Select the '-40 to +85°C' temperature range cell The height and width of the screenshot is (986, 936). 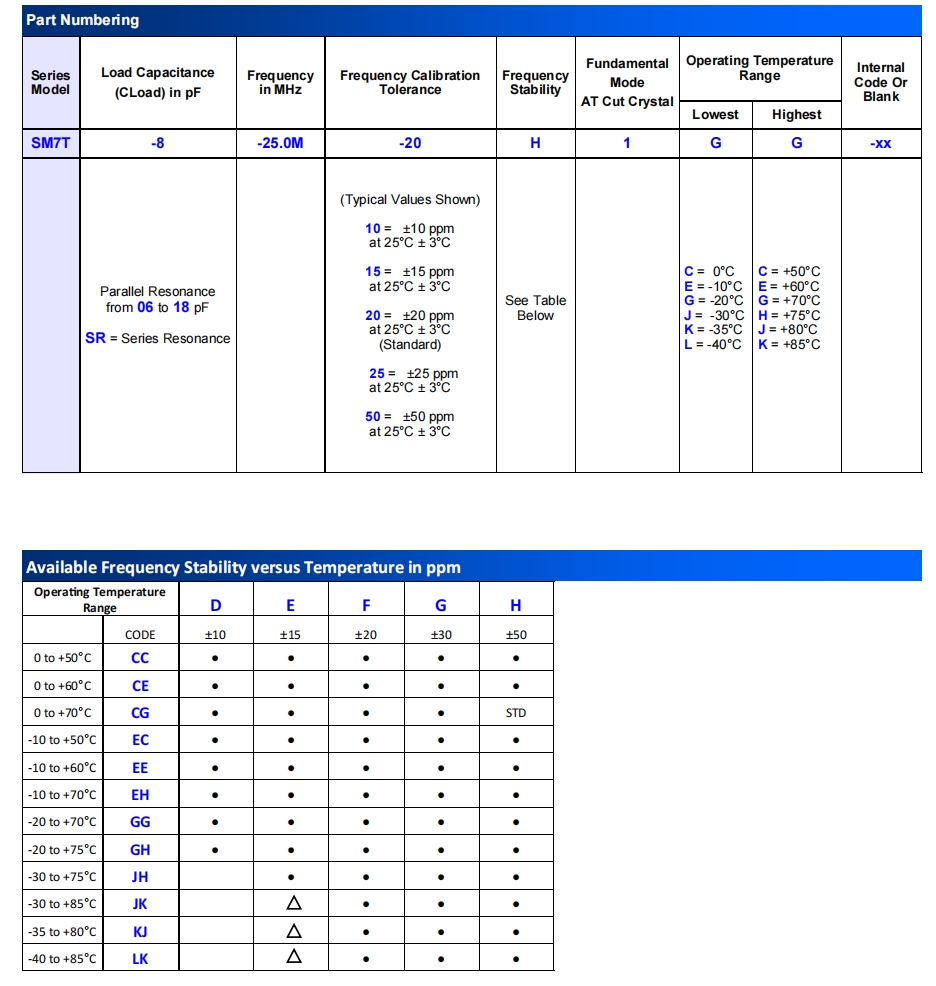tap(64, 958)
